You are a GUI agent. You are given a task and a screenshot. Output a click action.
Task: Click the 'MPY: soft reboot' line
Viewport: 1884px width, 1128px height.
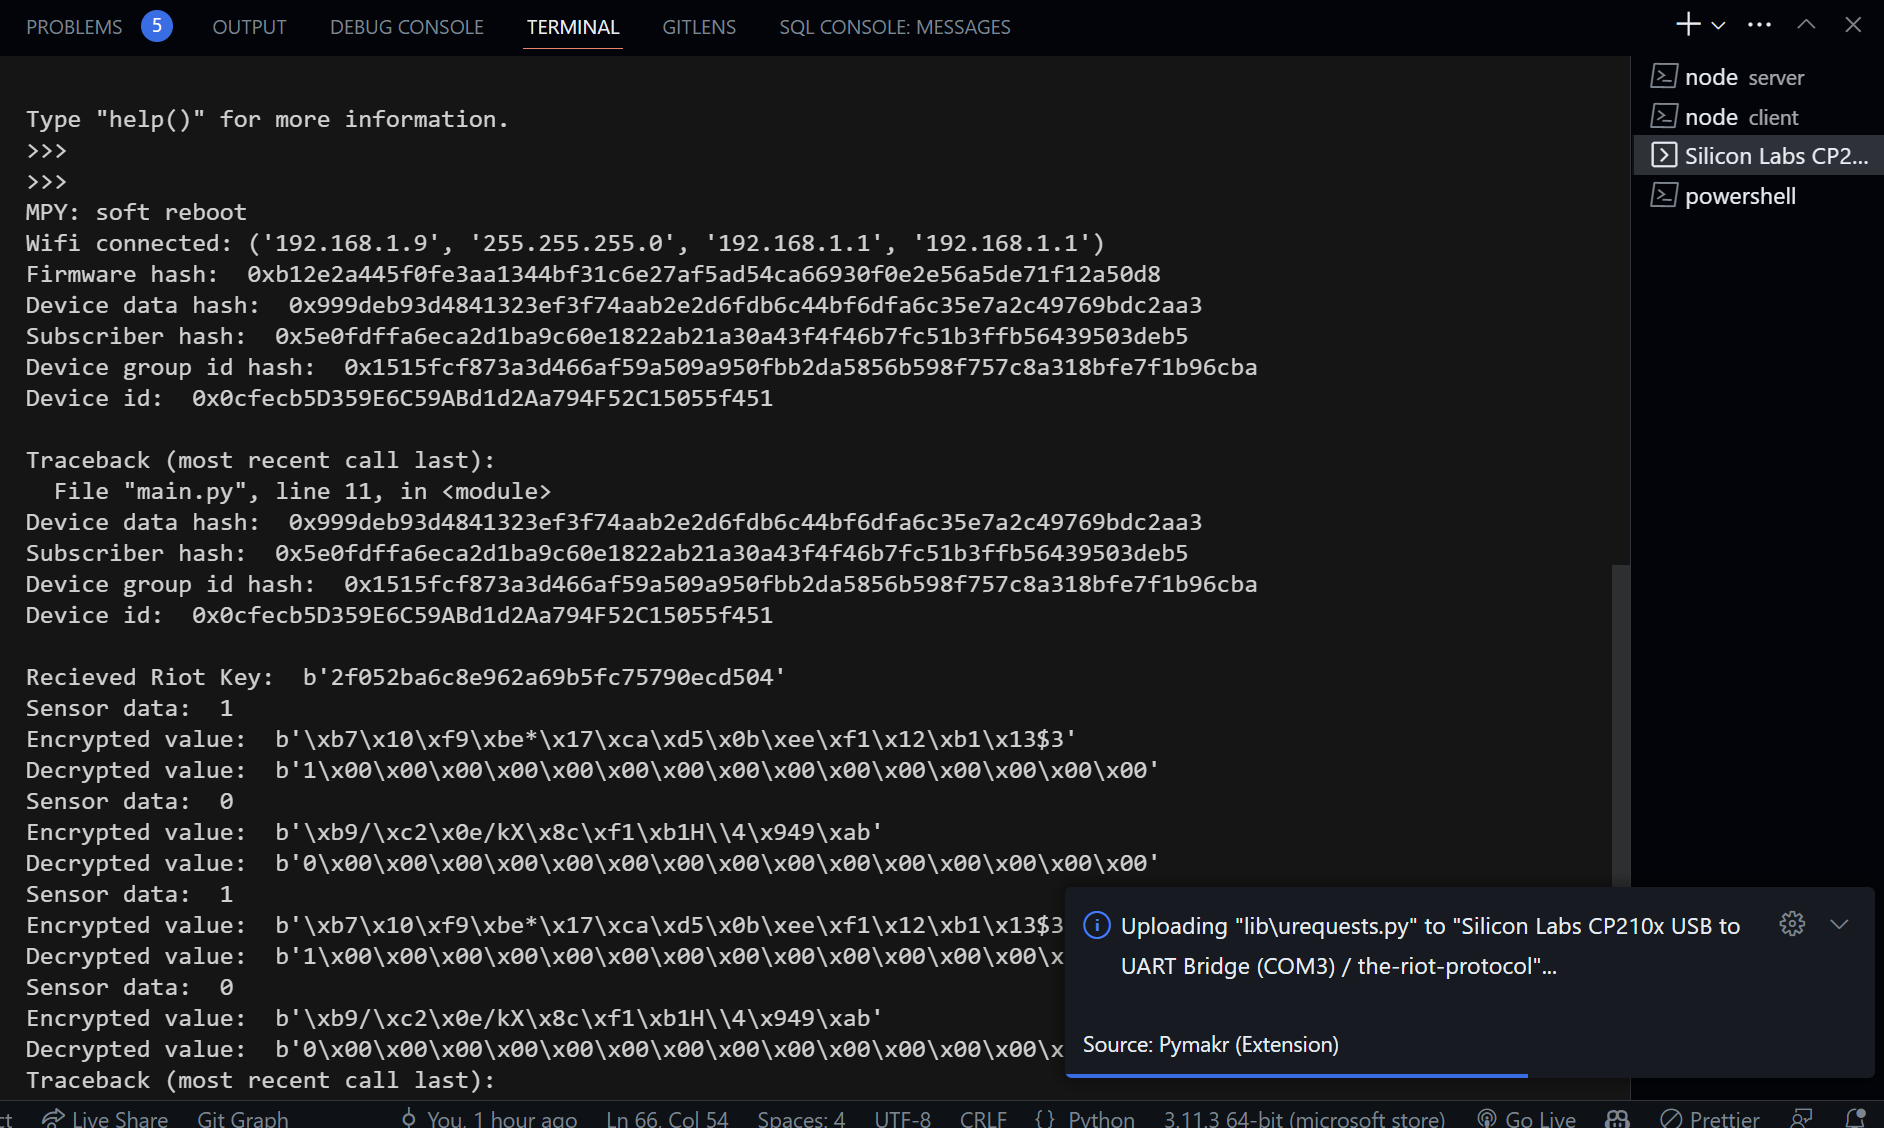136,212
